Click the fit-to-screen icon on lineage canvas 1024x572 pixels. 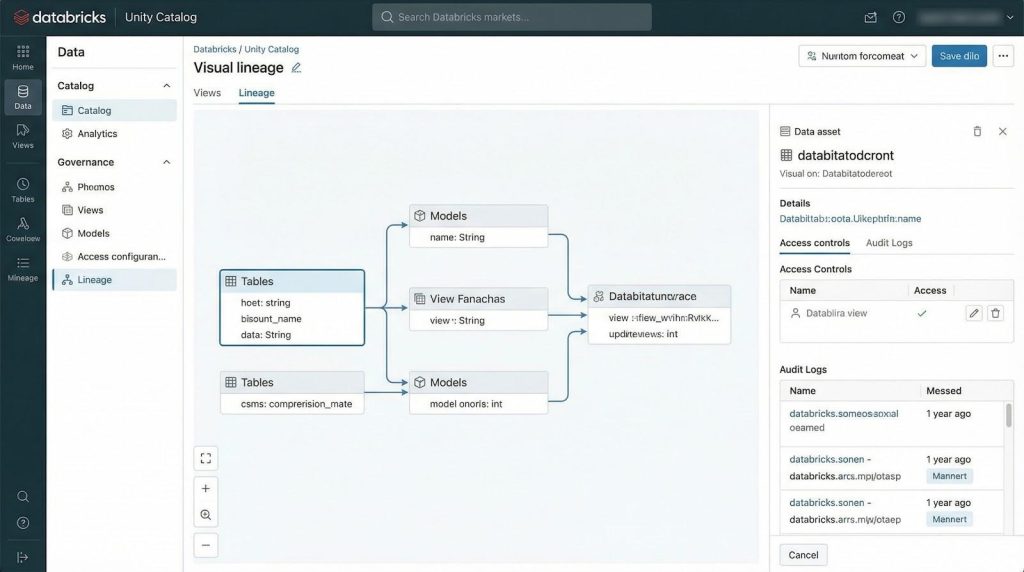[206, 458]
